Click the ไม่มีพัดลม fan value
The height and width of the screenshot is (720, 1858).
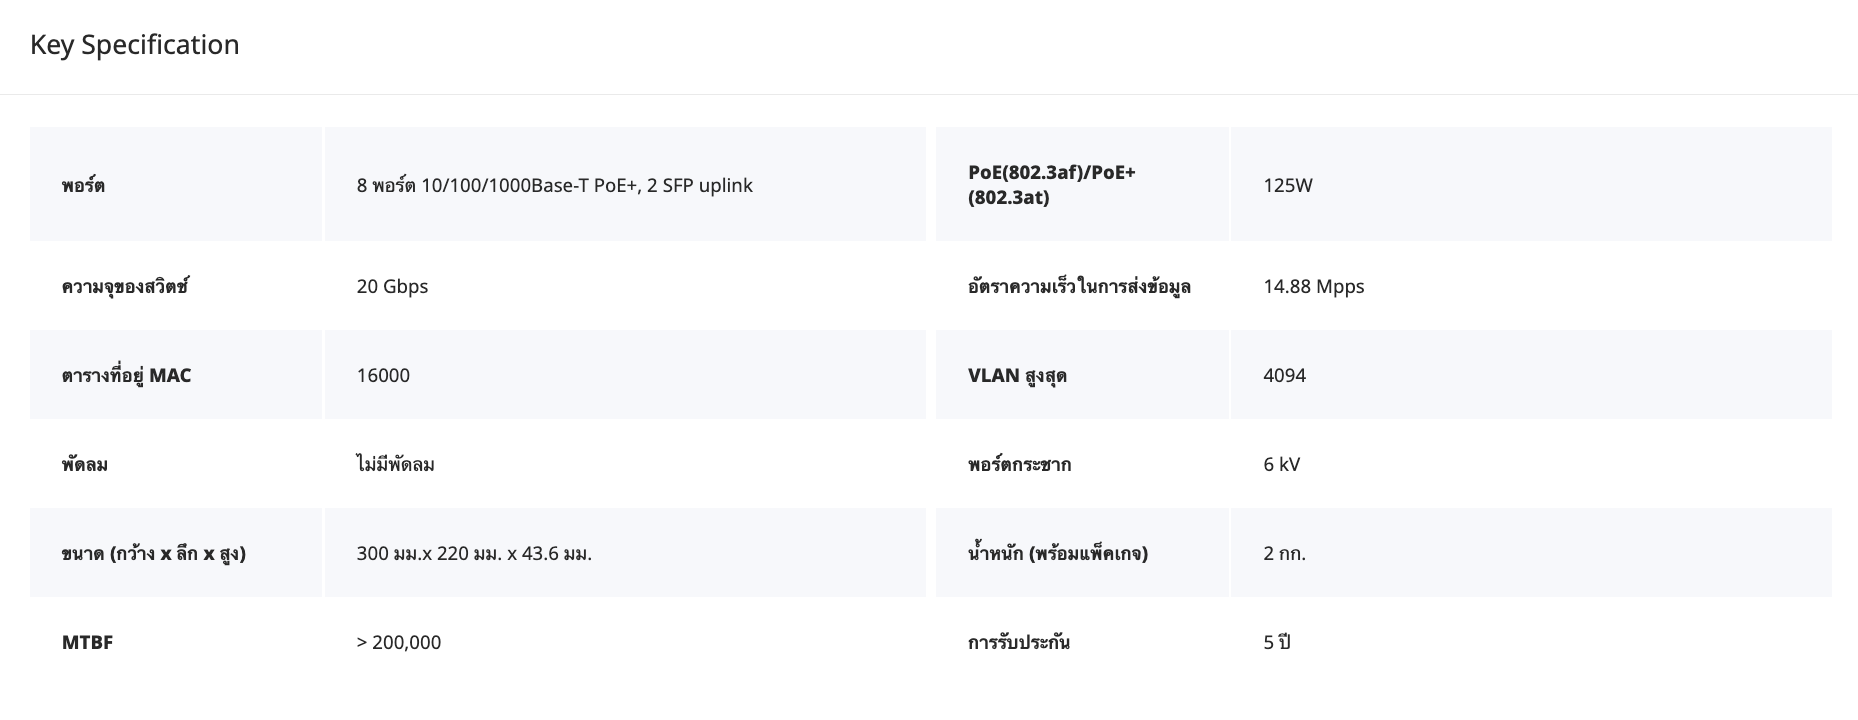[395, 464]
